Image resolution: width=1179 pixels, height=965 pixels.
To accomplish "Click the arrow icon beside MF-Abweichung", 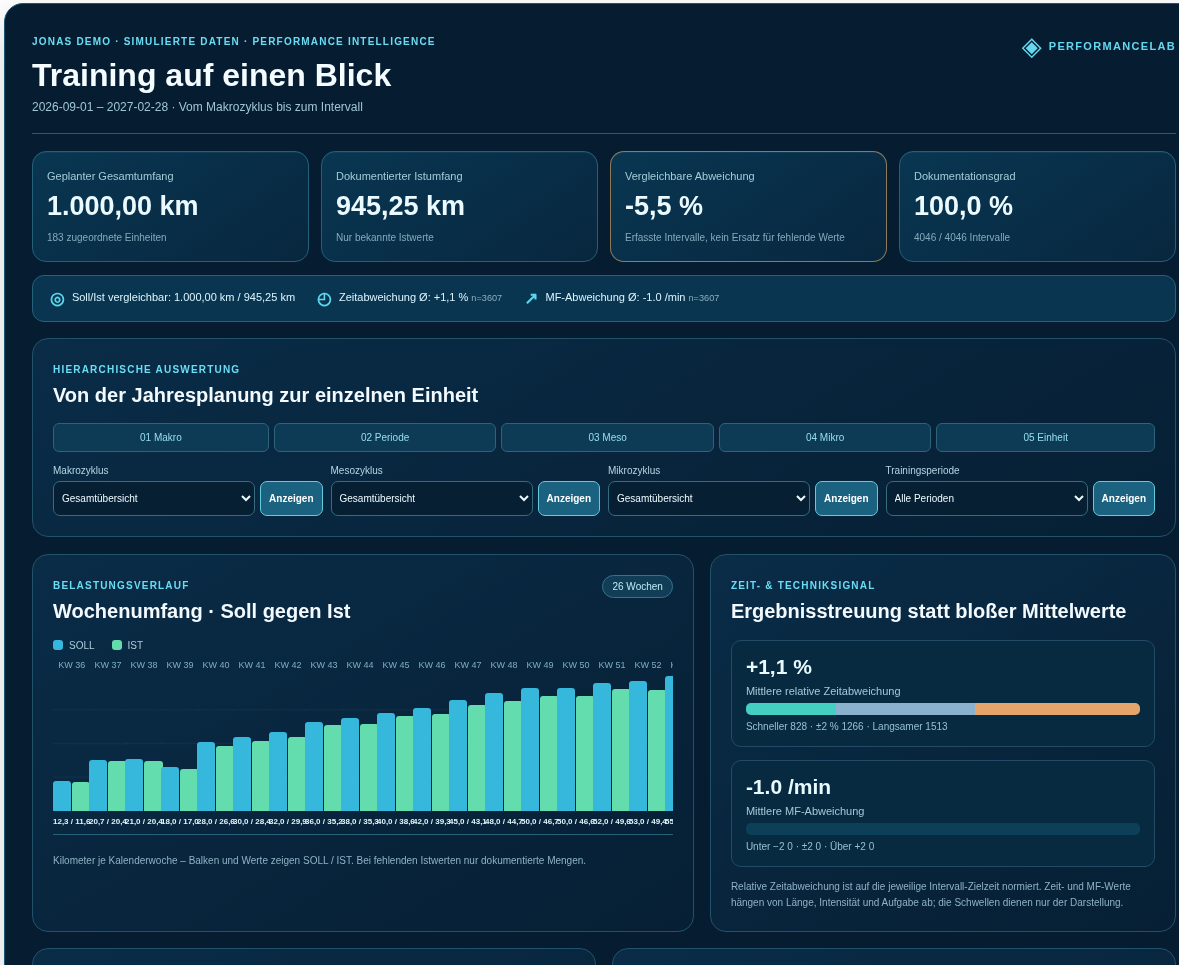I will pos(531,299).
